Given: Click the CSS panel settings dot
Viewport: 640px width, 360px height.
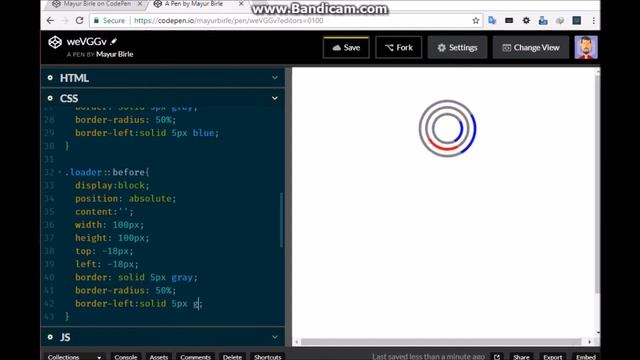Looking at the screenshot, I should tap(50, 98).
